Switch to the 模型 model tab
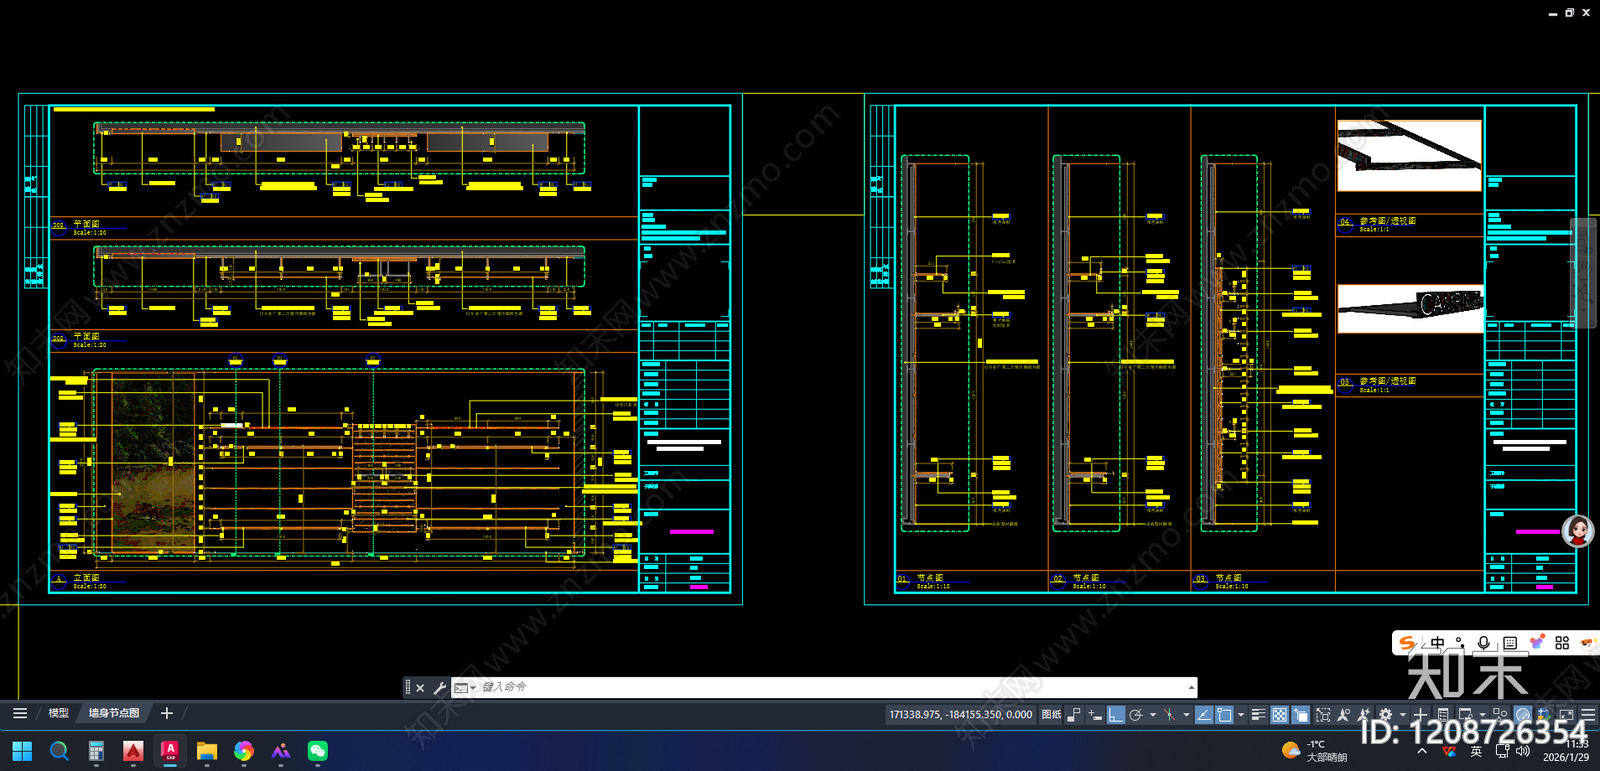The width and height of the screenshot is (1600, 771). click(59, 713)
